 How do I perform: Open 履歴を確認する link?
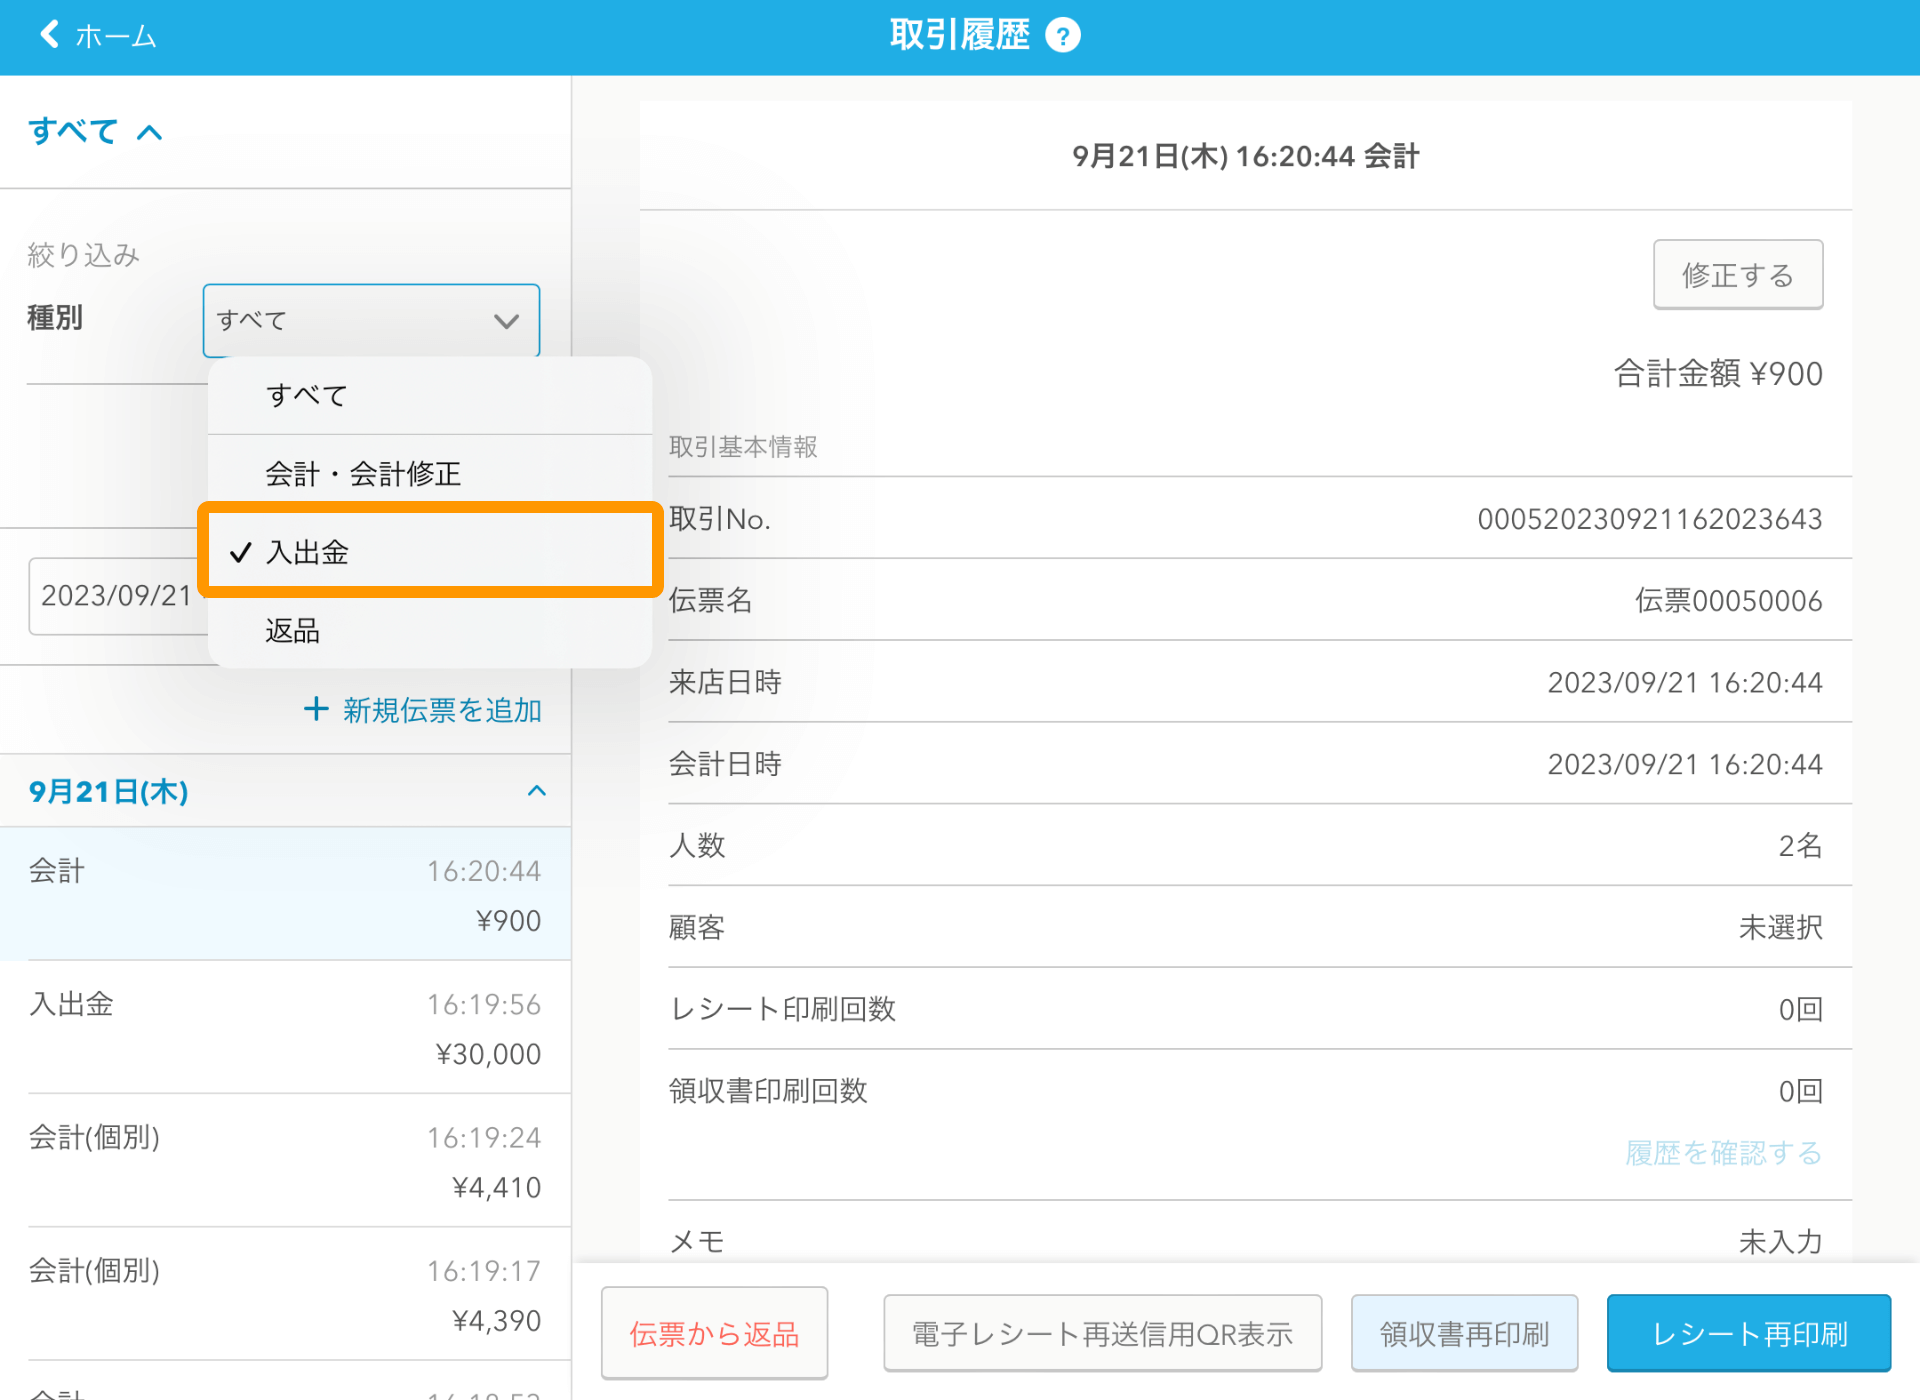coord(1723,1153)
